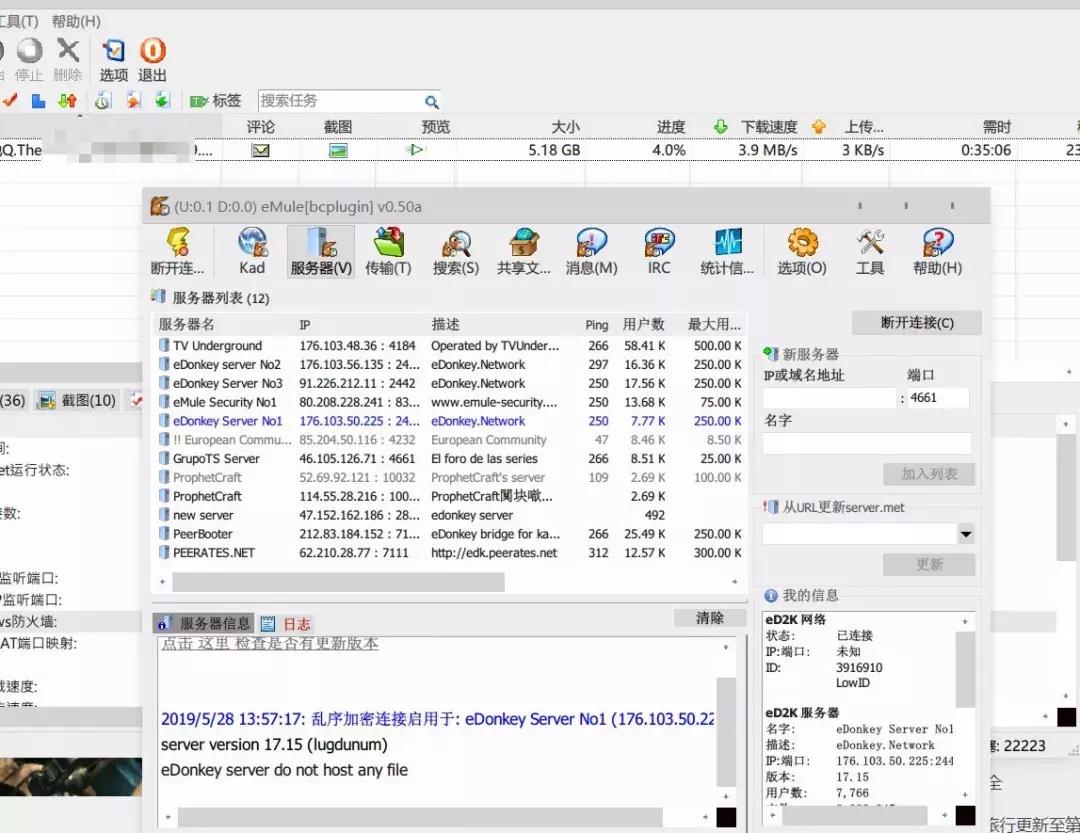
Task: Click the eMule disconnect lightning icon
Action: click(x=178, y=251)
